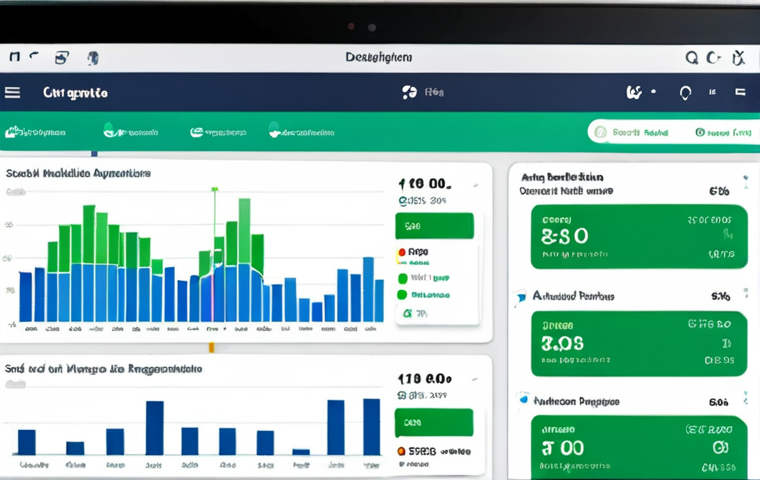Click the orange marker between the two chart cards

click(x=211, y=347)
